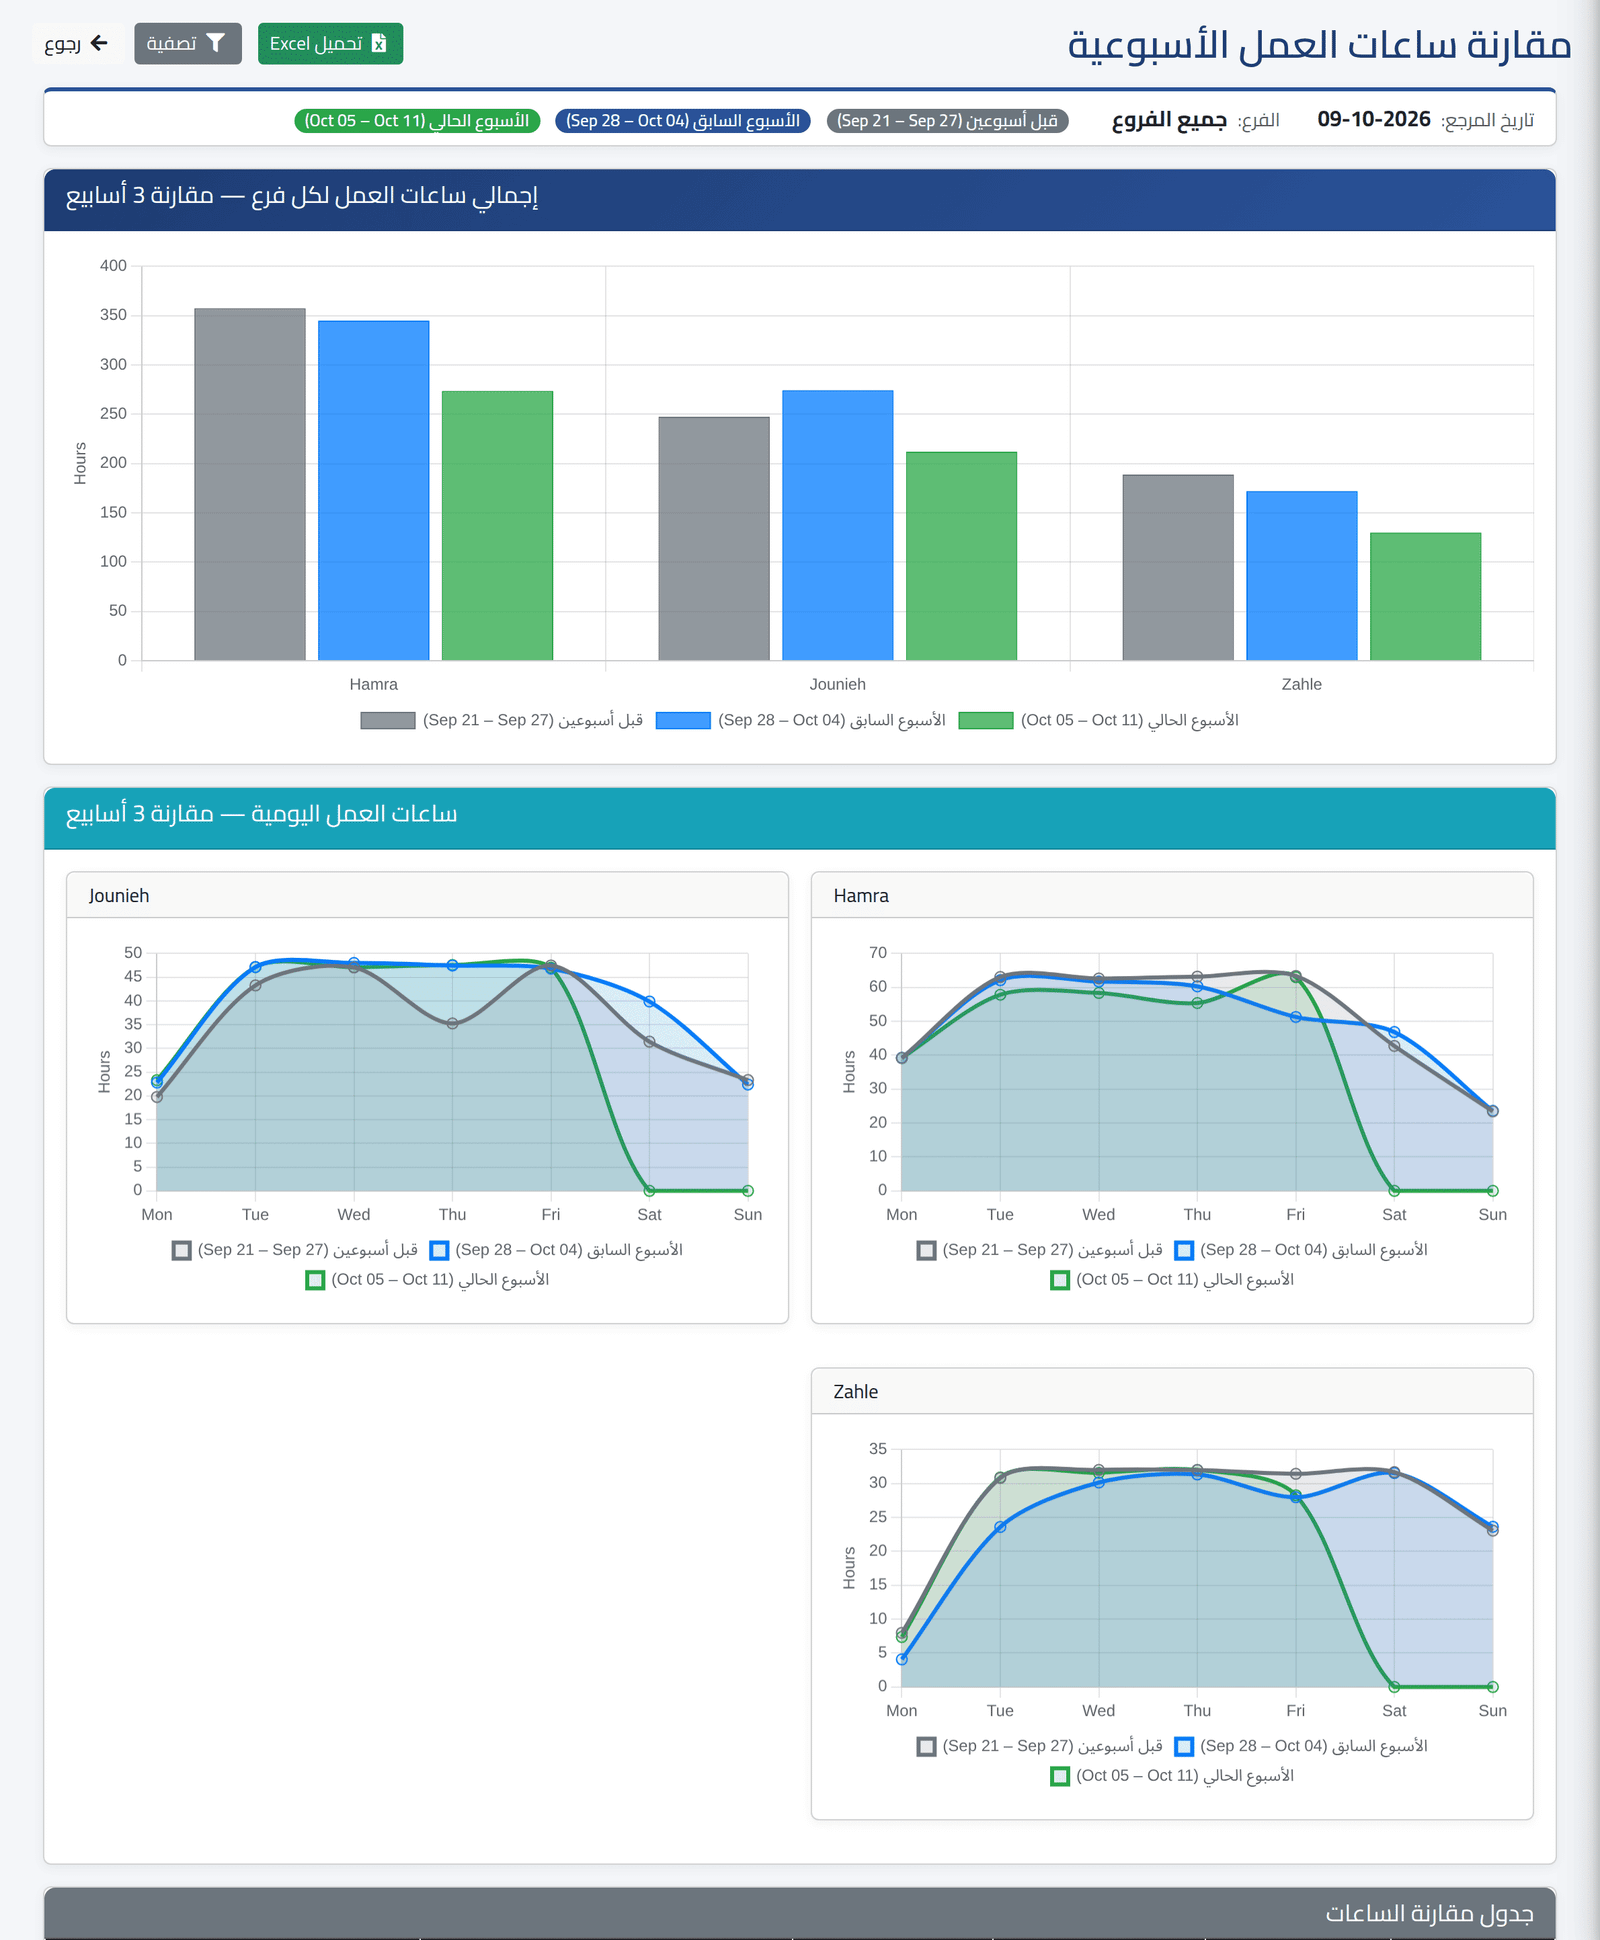This screenshot has width=1600, height=1940.
Task: Click Zahle's gray two-weeks-ago bar
Action: point(1178,567)
